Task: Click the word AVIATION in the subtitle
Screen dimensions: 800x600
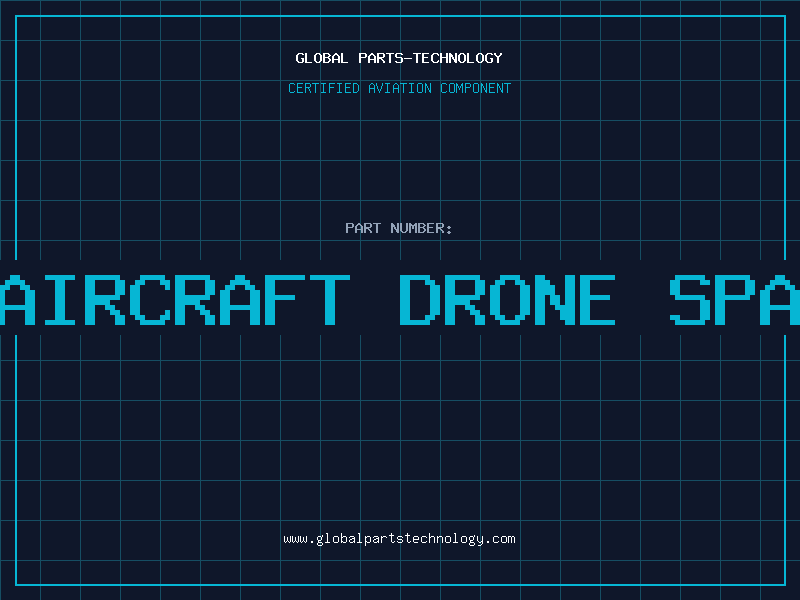Action: tap(400, 88)
